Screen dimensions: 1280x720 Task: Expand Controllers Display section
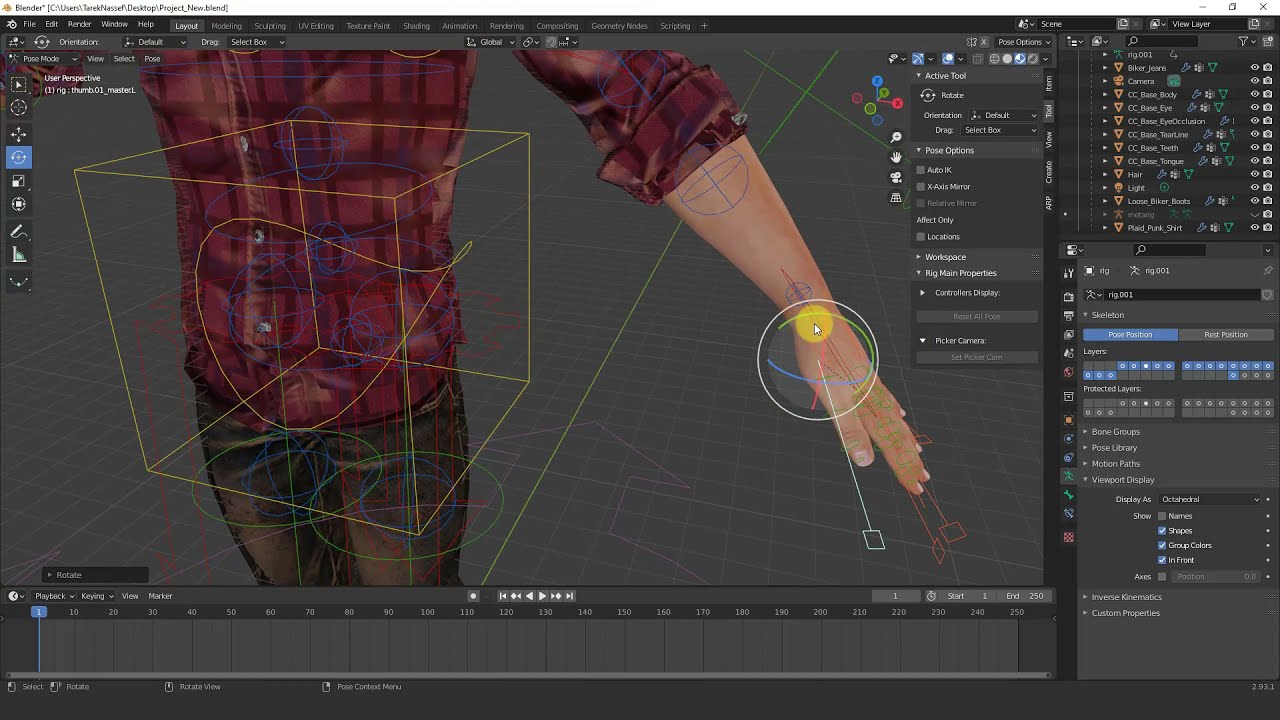pos(923,293)
